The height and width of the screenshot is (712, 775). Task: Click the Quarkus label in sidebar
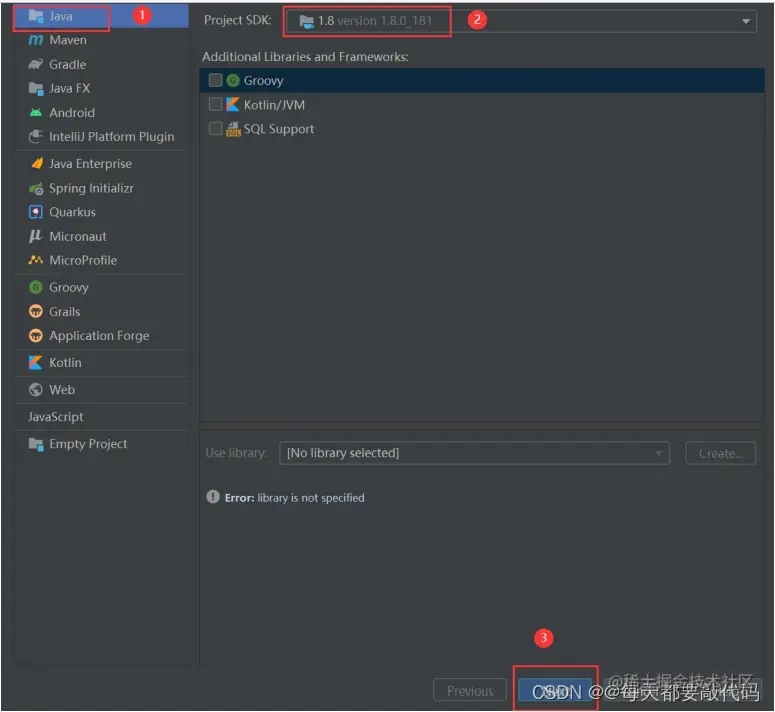tap(73, 212)
